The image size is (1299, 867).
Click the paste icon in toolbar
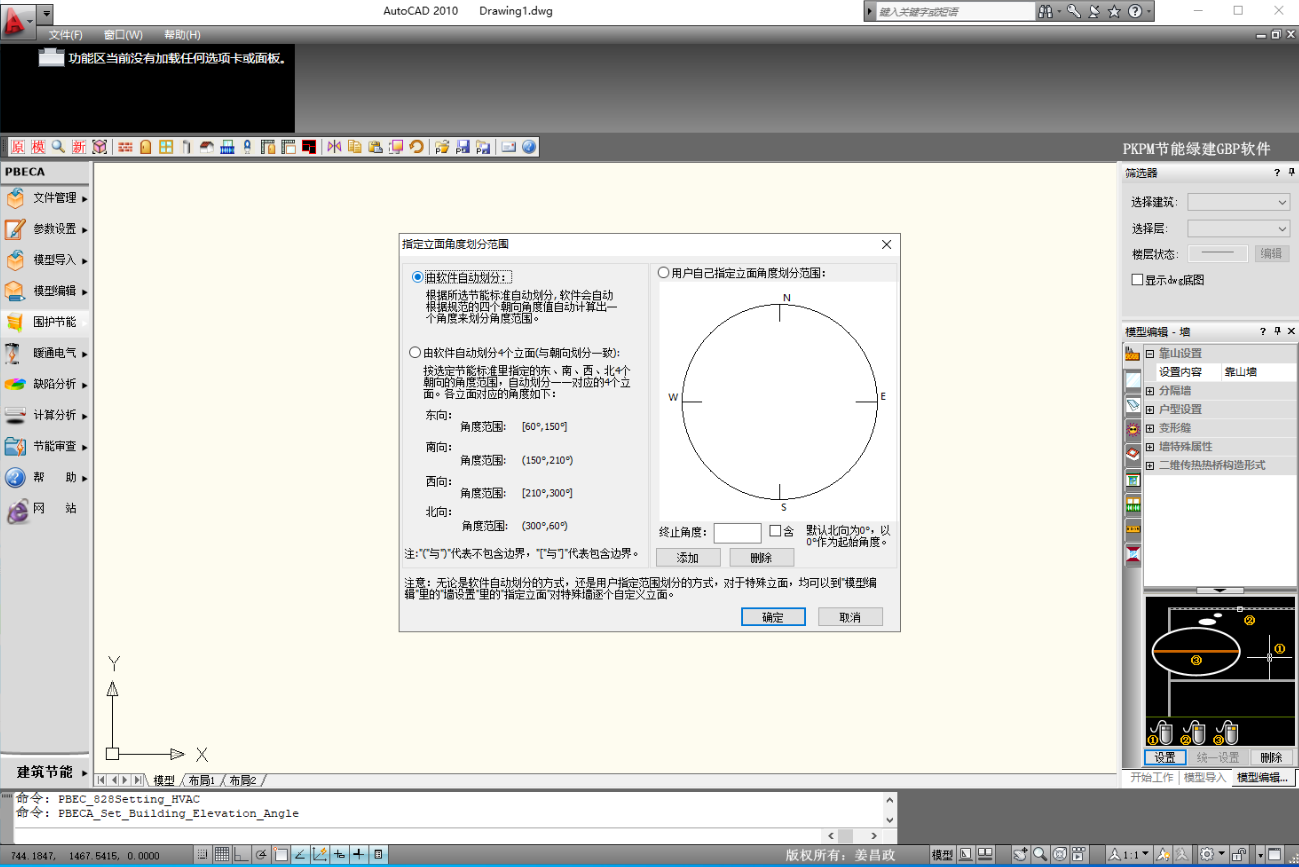[x=375, y=147]
